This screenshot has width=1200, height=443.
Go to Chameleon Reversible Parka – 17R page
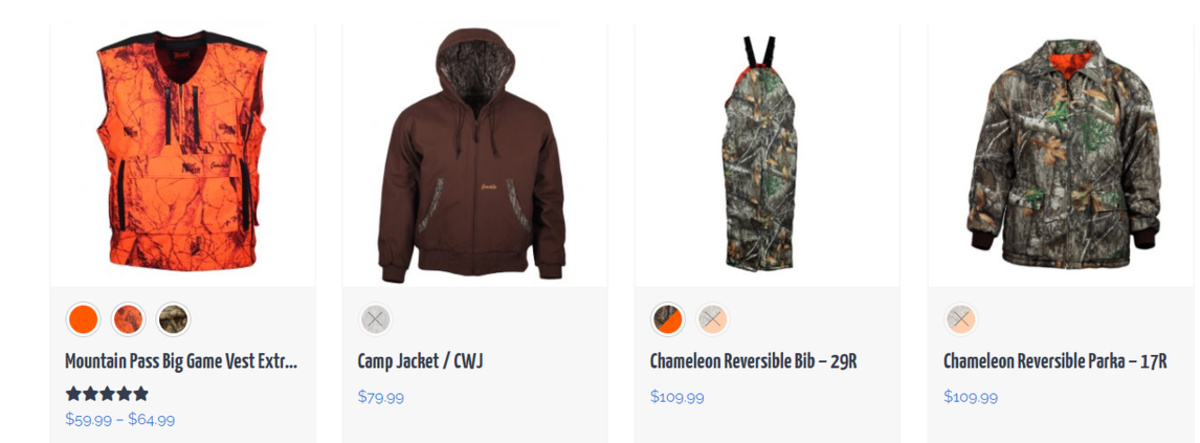(1055, 362)
